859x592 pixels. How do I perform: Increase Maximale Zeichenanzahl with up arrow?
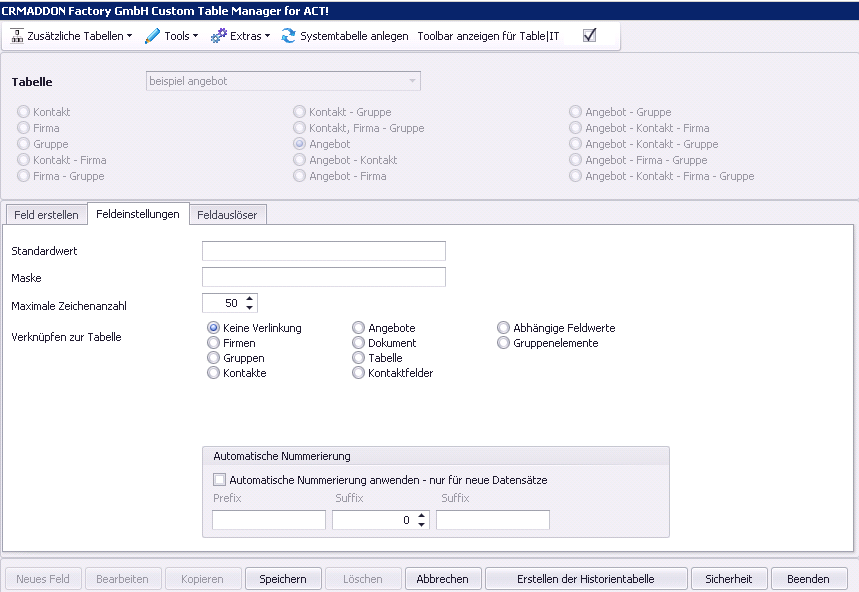click(x=250, y=298)
